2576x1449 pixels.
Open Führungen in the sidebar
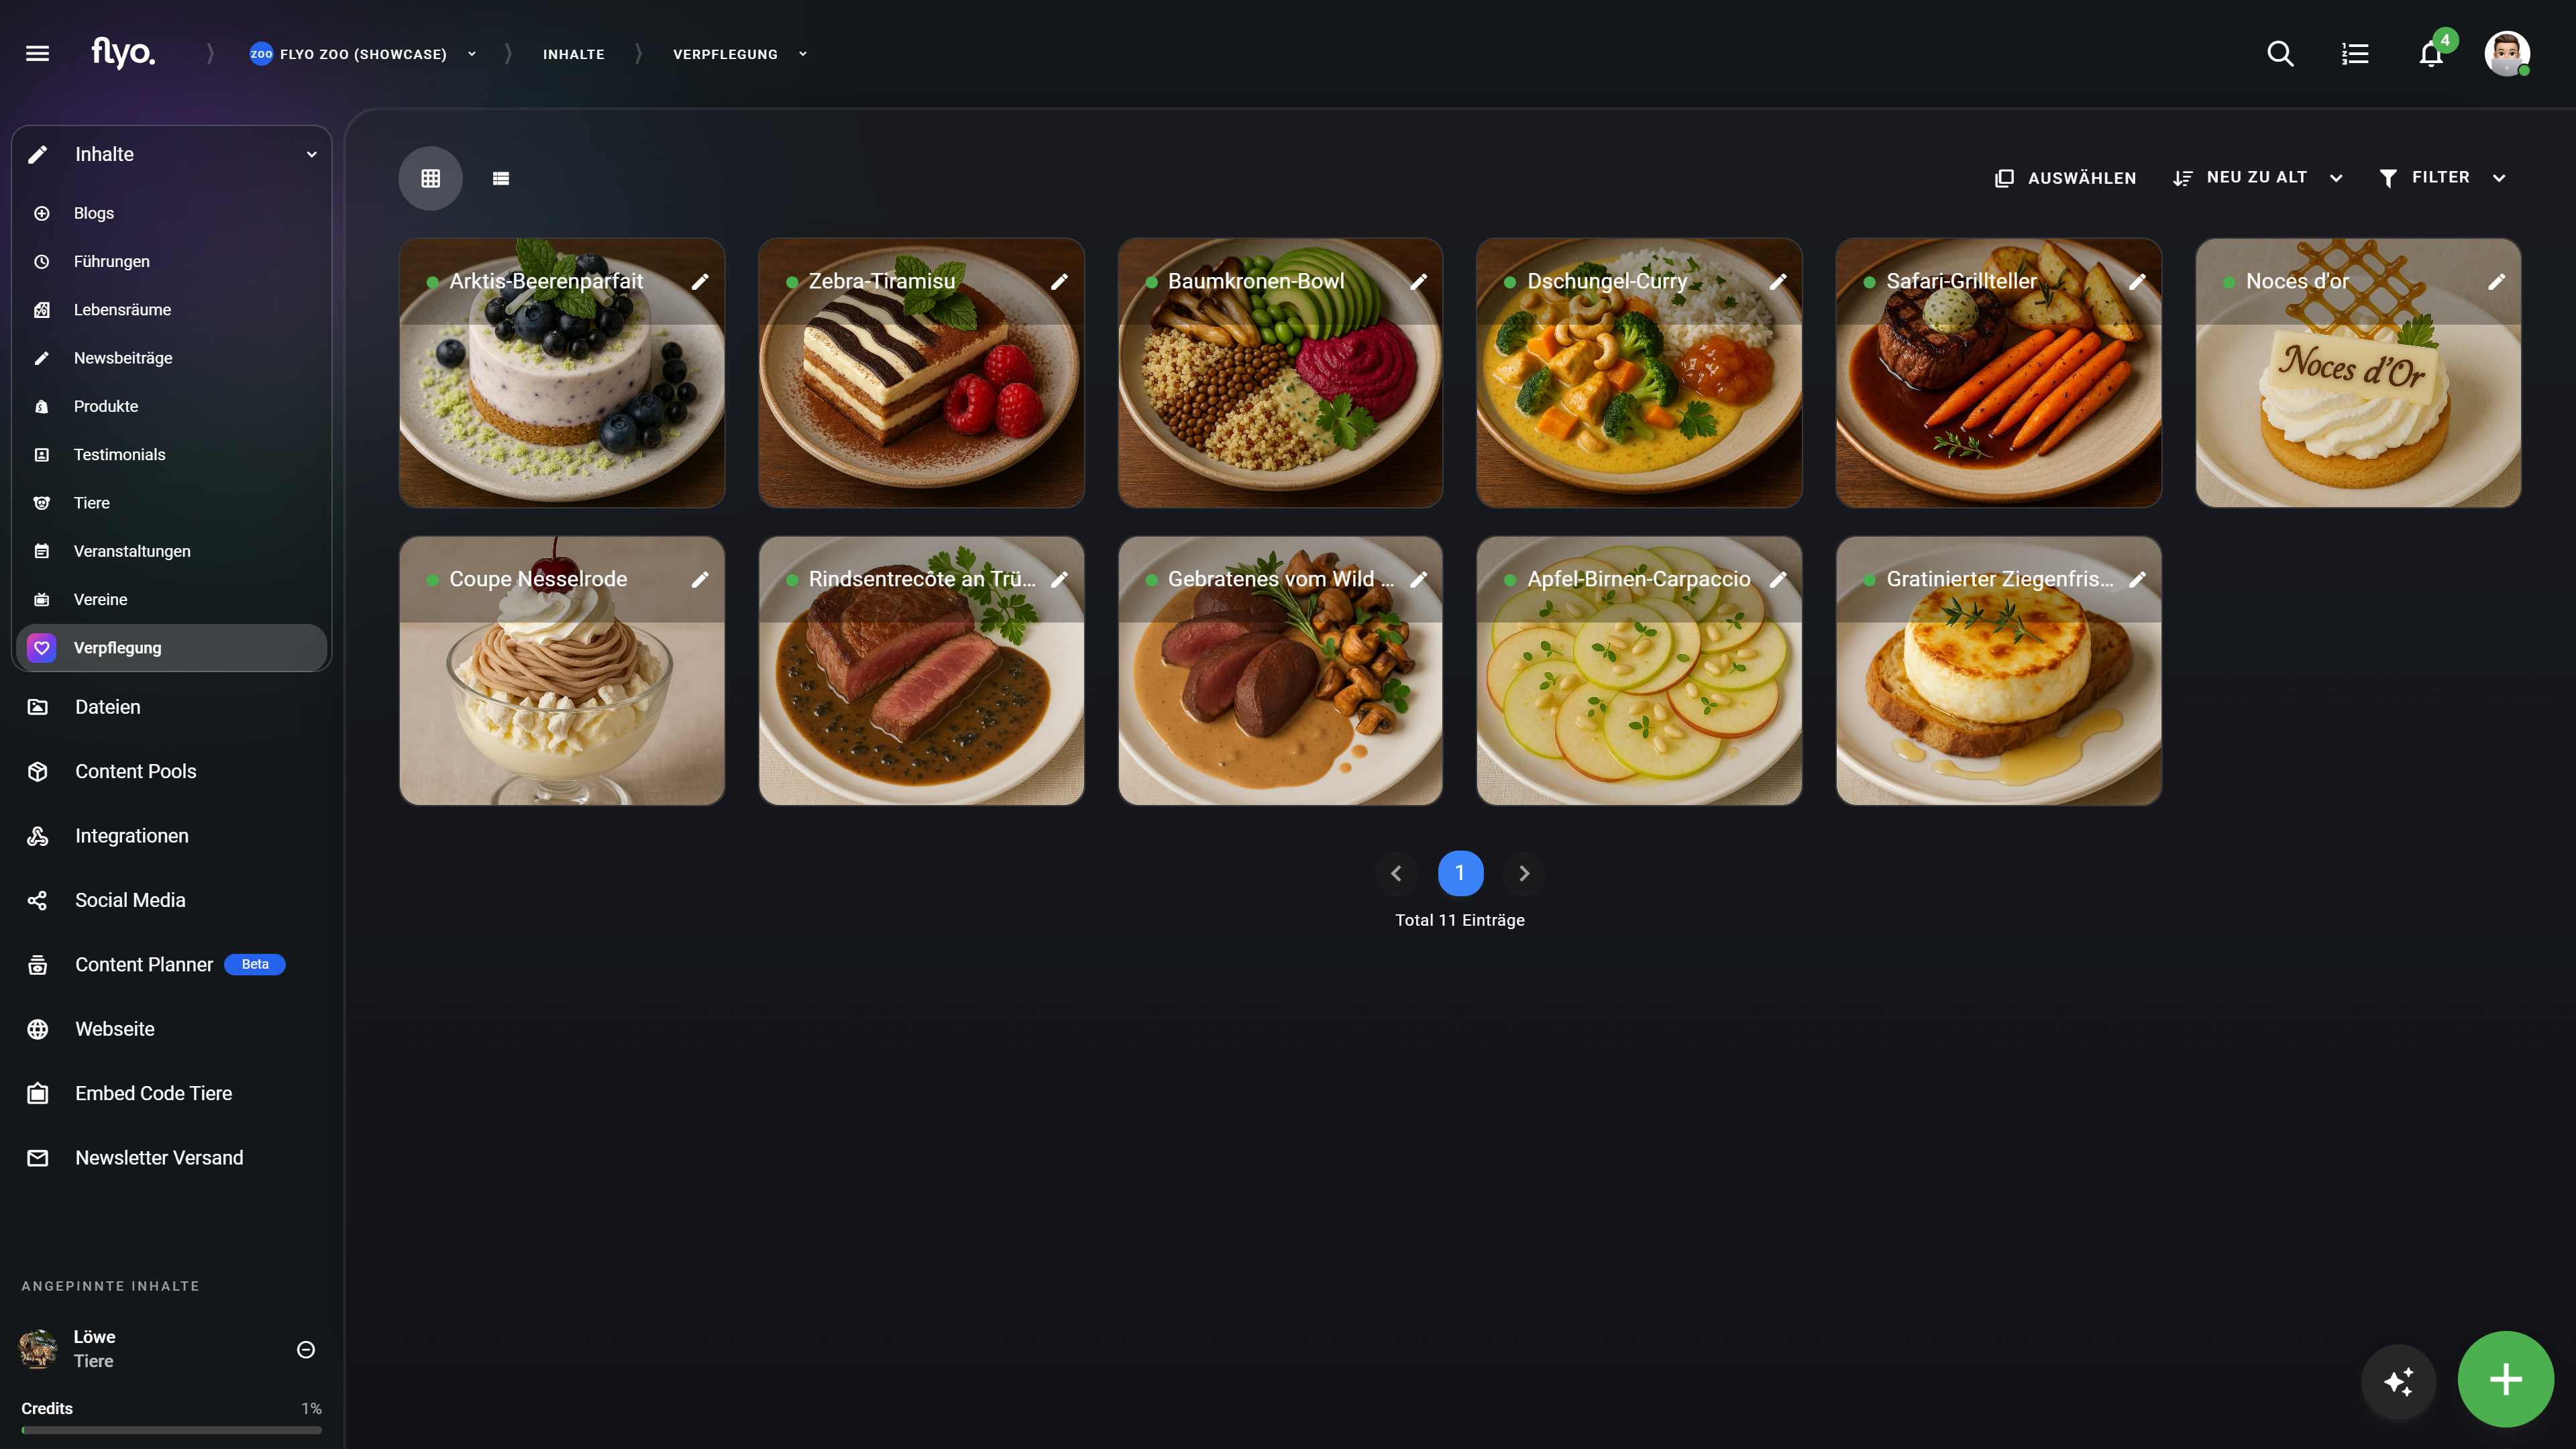tap(172, 261)
